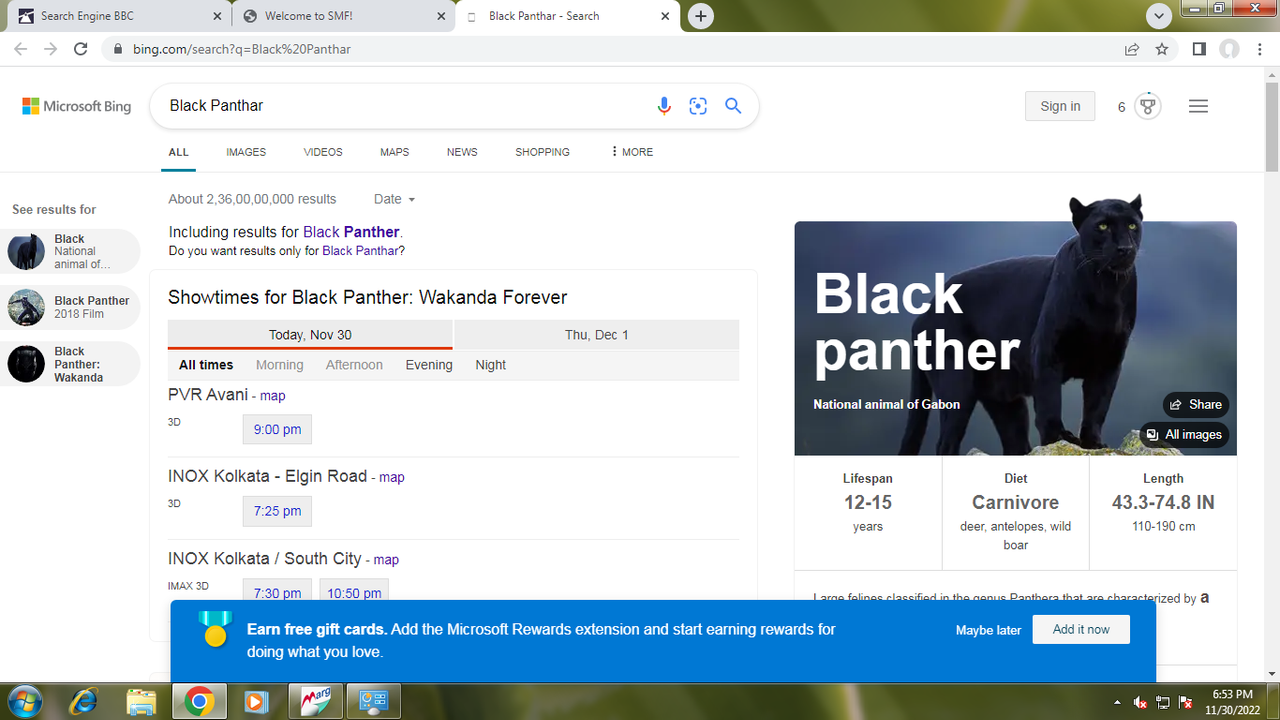The image size is (1280, 720).
Task: Click the microphone voice search icon
Action: pyautogui.click(x=664, y=106)
